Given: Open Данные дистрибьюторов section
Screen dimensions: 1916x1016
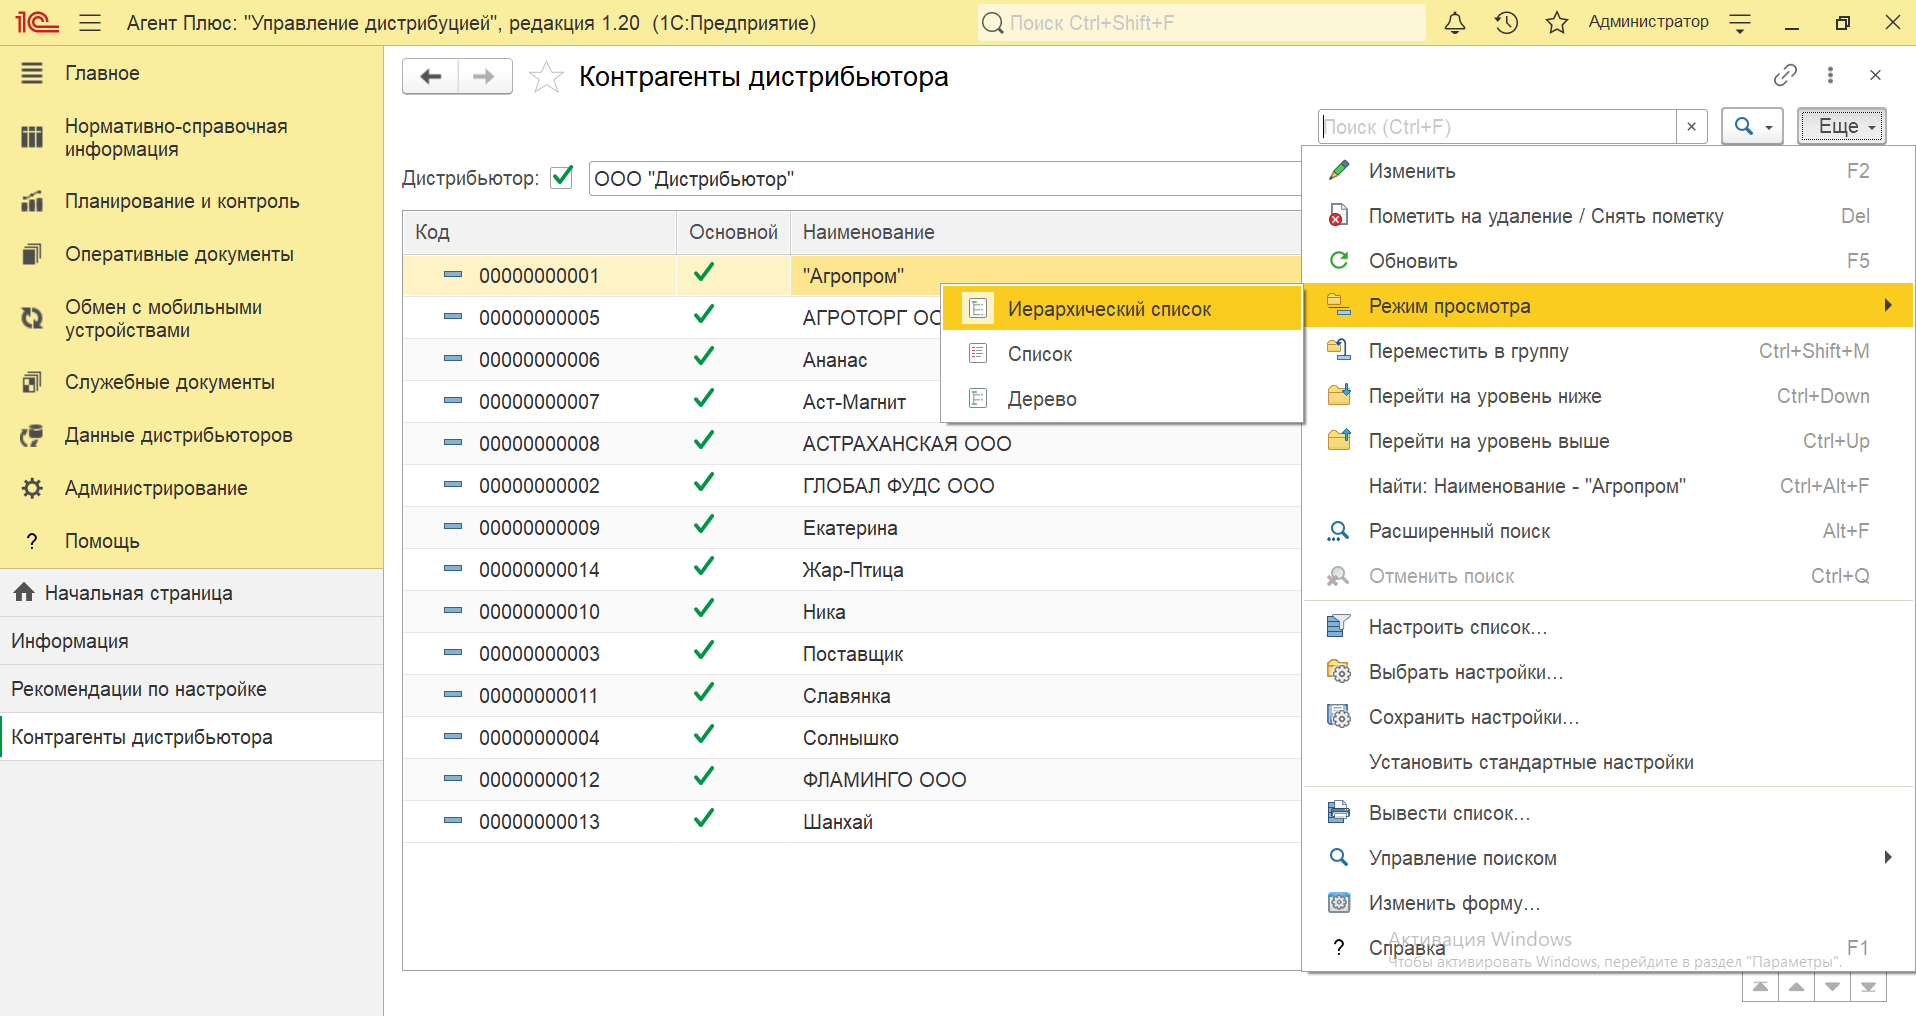Looking at the screenshot, I should point(191,435).
